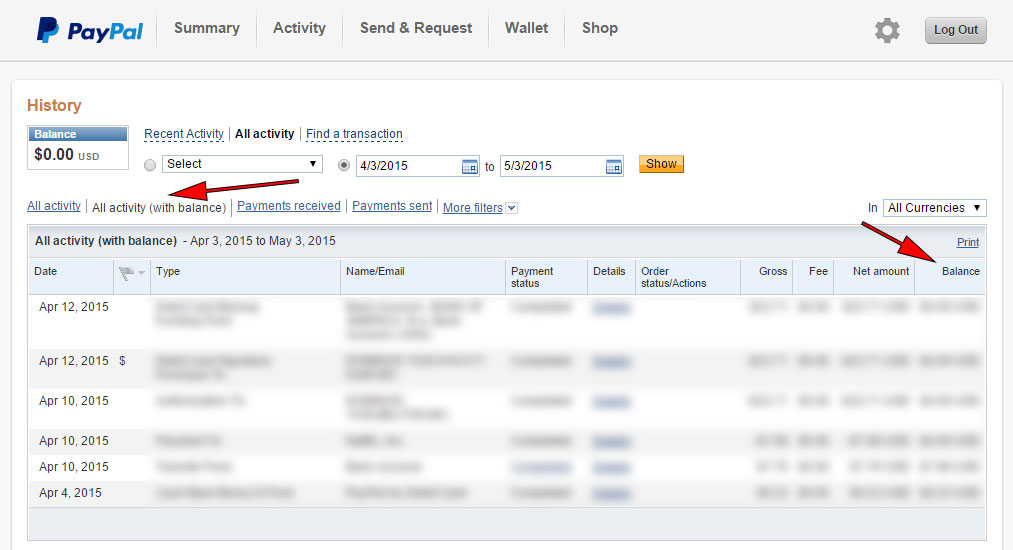This screenshot has height=550, width=1013.
Task: Go to the Wallet tab
Action: click(x=527, y=28)
